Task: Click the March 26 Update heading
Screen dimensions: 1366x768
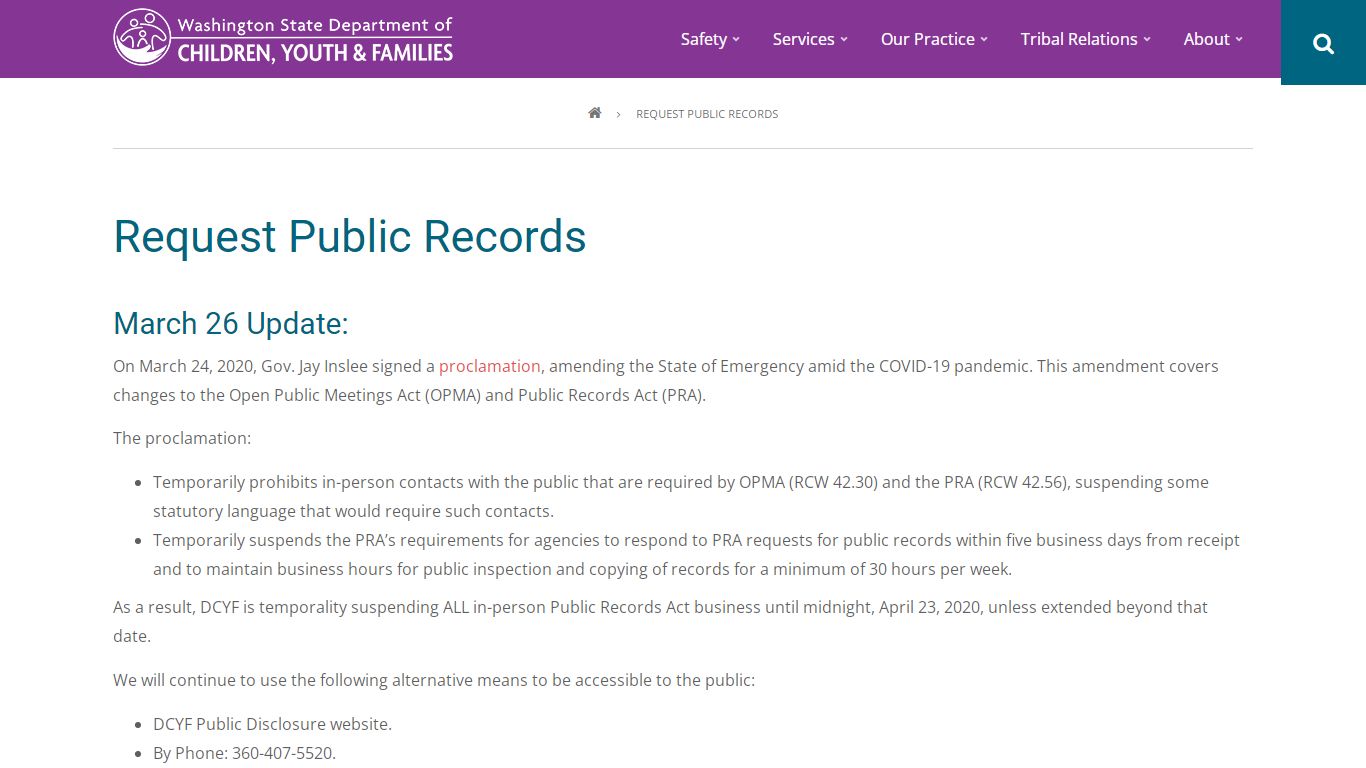Action: pyautogui.click(x=231, y=323)
